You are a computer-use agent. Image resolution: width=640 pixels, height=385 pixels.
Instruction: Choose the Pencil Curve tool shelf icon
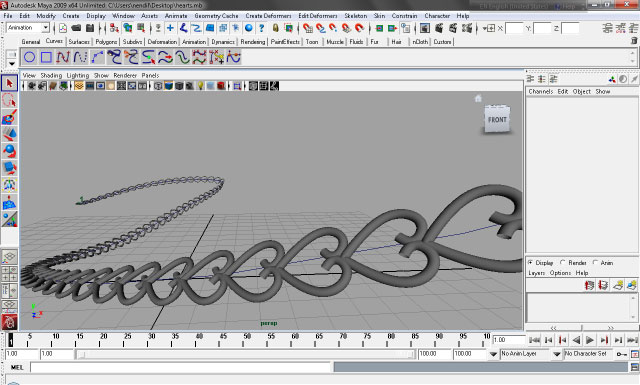[x=80, y=57]
